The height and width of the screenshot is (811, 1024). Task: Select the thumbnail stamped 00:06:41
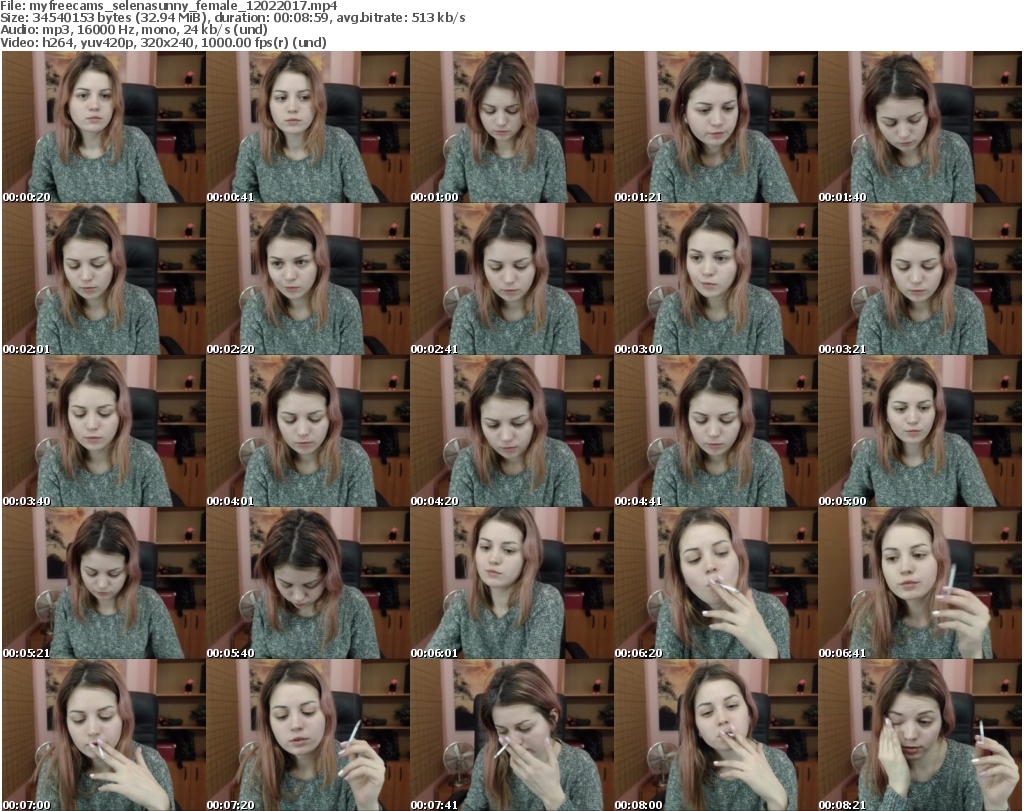click(x=920, y=583)
